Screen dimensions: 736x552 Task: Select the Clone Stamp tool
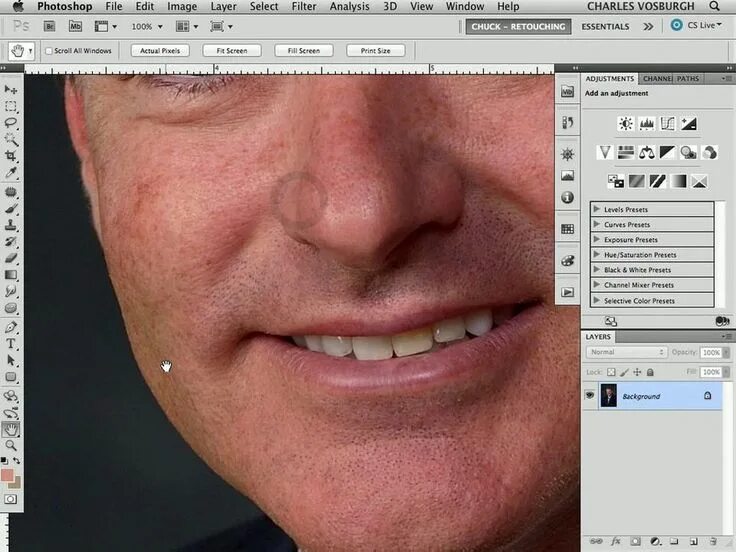[11, 224]
